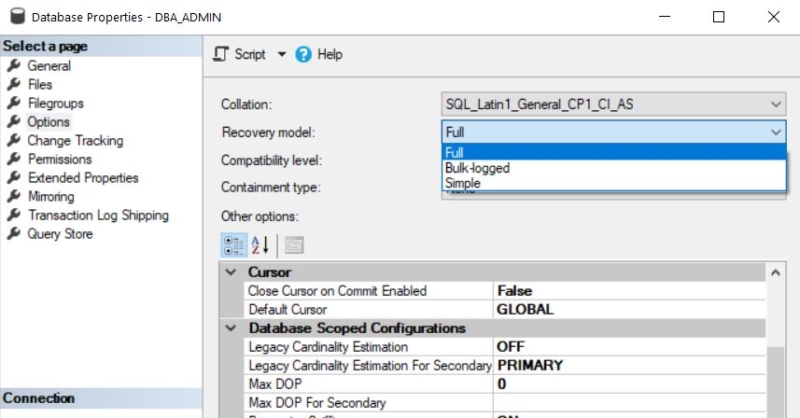Click the options grid scroll-up arrow
800x418 pixels.
pos(776,273)
